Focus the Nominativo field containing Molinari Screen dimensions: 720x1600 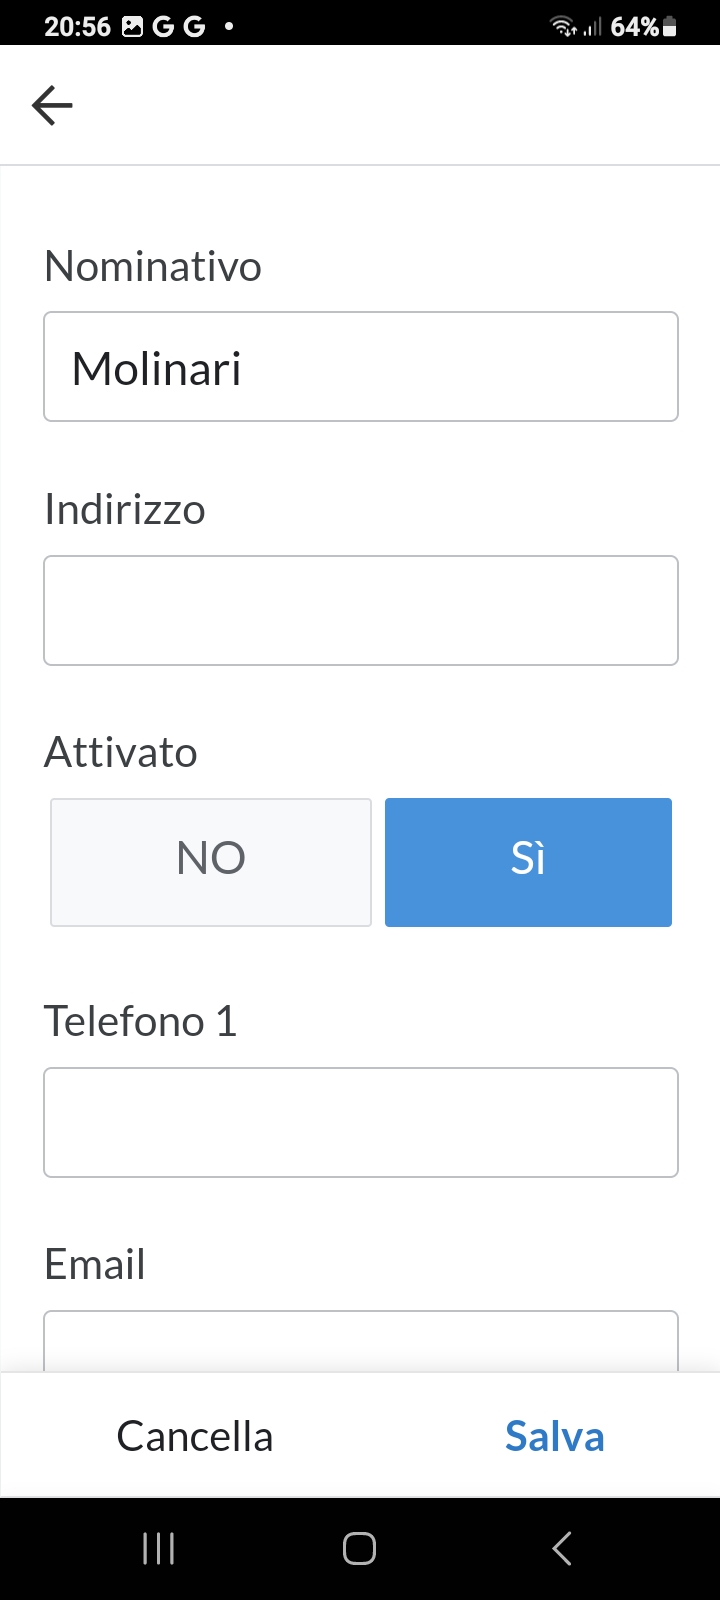click(361, 367)
